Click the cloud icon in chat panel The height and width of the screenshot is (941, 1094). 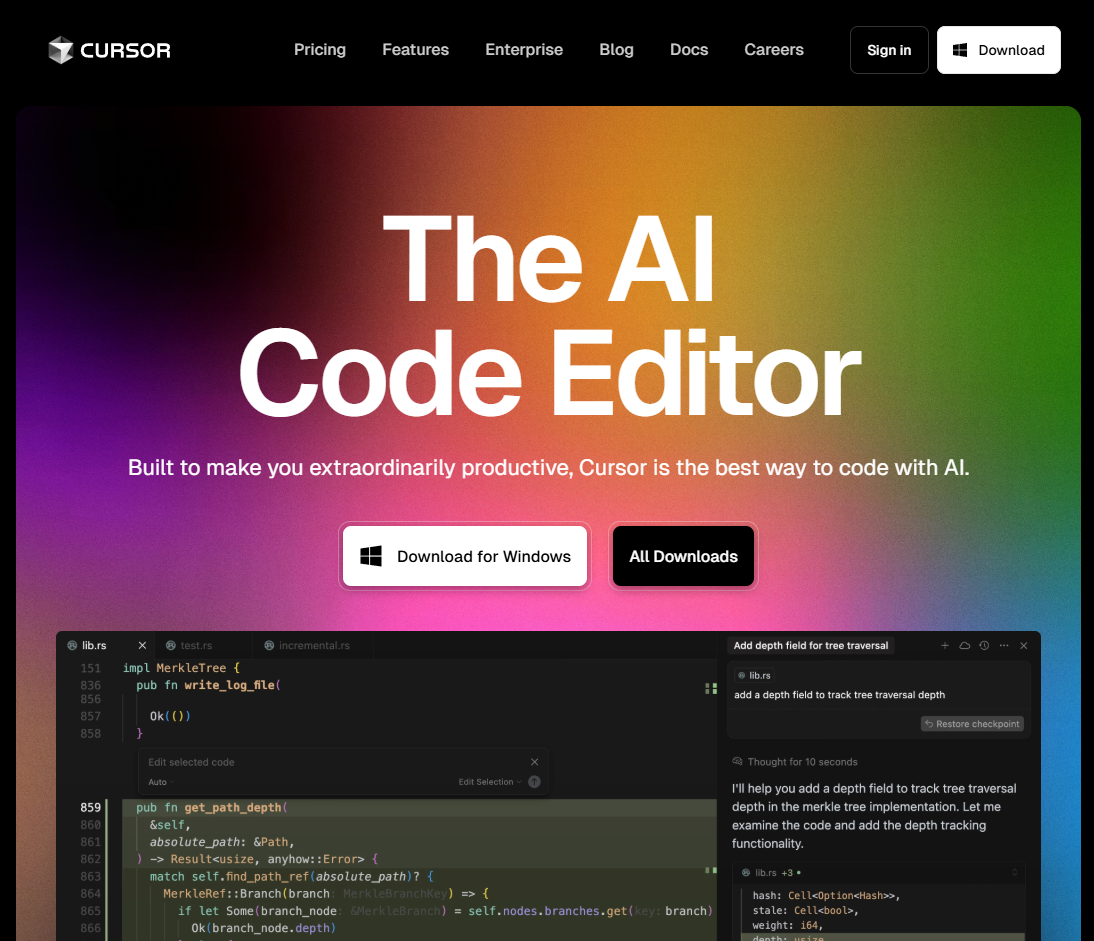[x=964, y=645]
